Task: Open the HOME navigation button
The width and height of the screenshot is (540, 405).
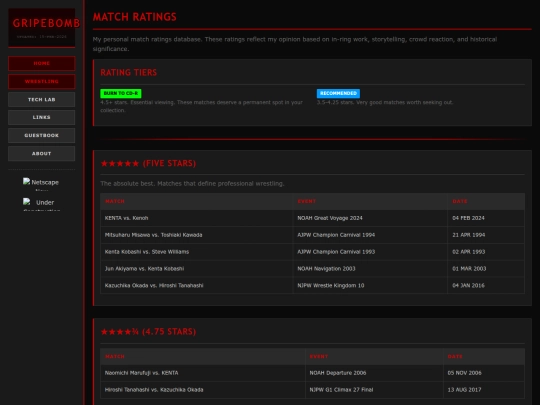Action: pyautogui.click(x=42, y=63)
